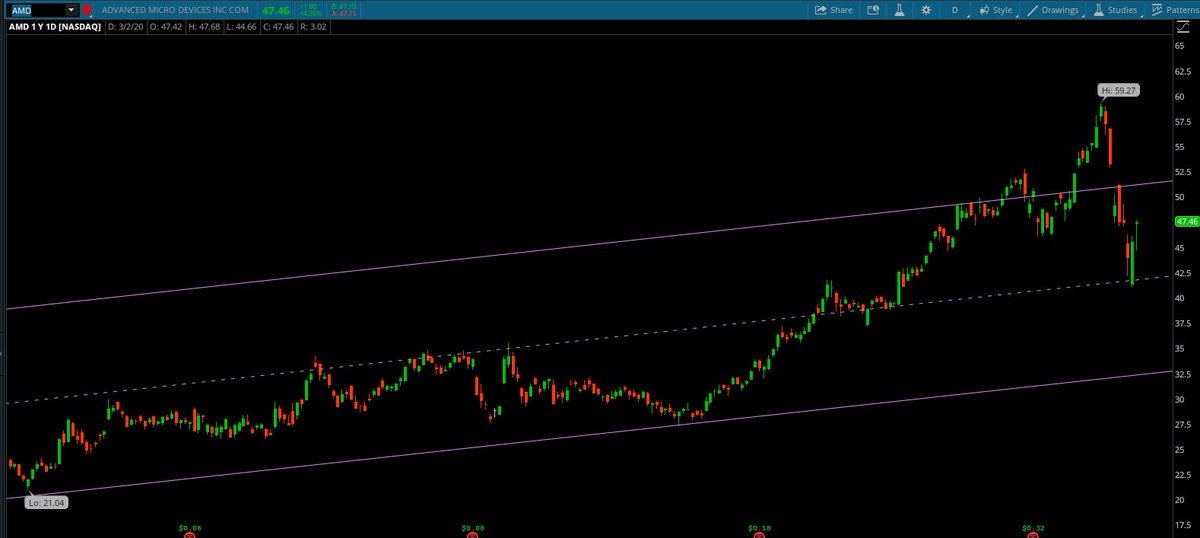Click the 62.5 price axis label
This screenshot has width=1200, height=538.
tap(1185, 72)
